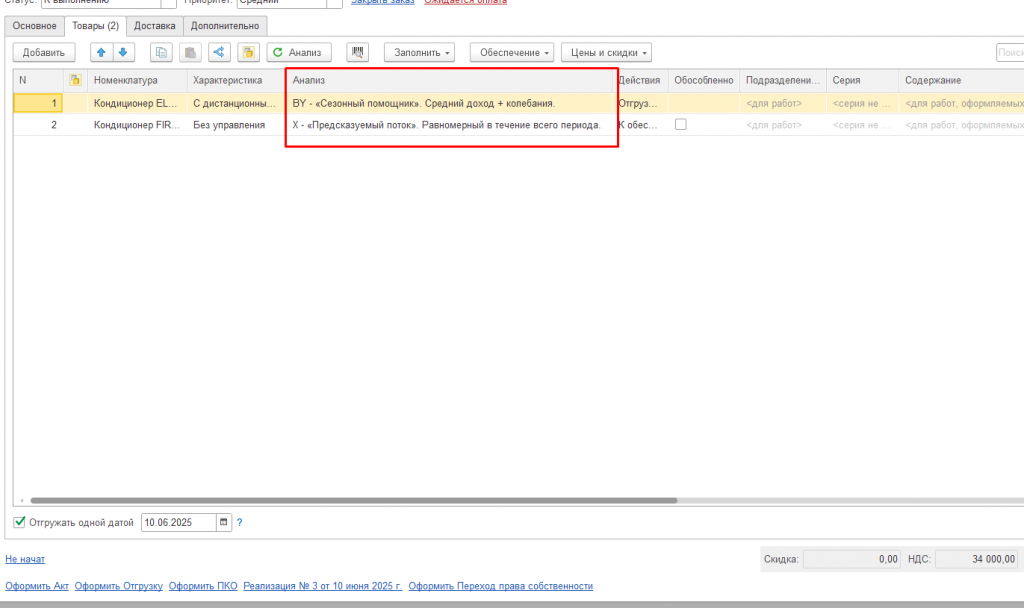
Task: Click the Оформить Акт link
Action: [x=37, y=586]
